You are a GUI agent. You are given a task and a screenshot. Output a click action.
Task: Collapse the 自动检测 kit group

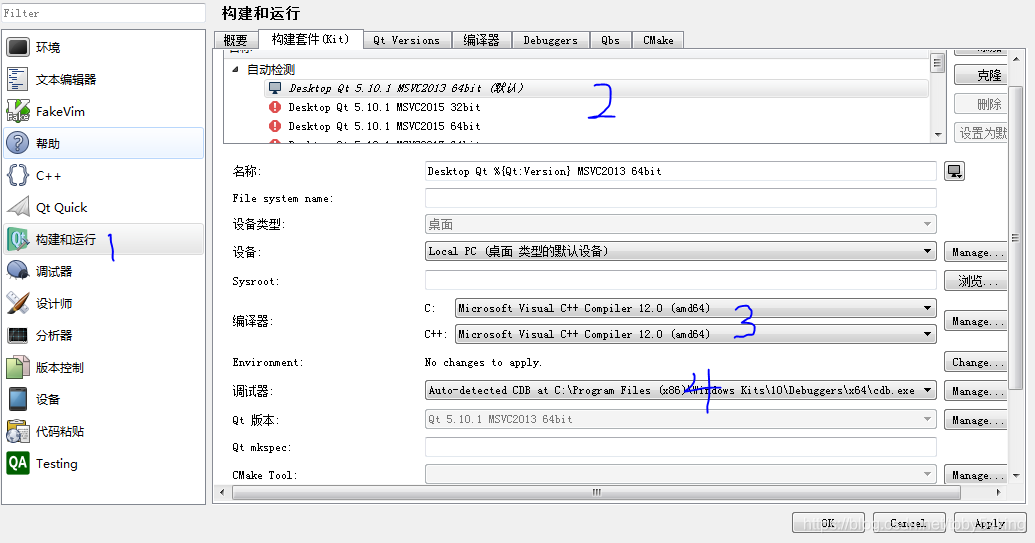pos(236,69)
